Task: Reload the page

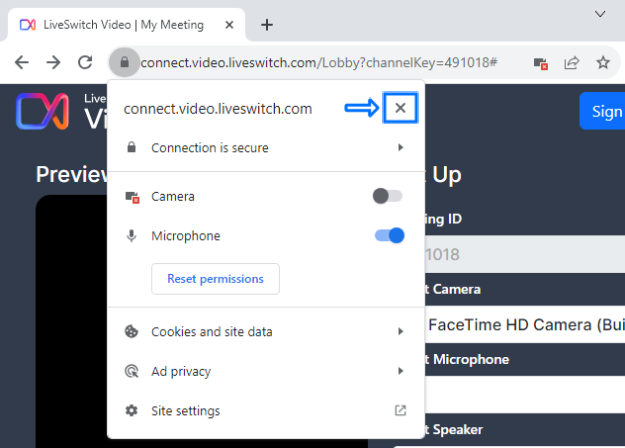Action: click(85, 62)
